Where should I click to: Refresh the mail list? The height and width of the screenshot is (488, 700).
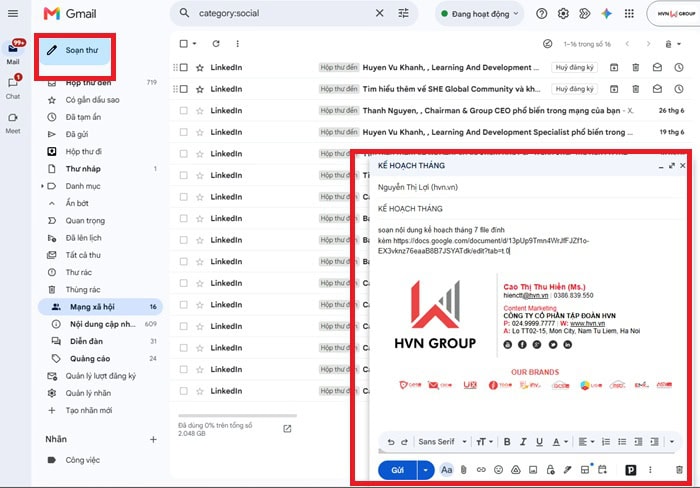(x=216, y=43)
